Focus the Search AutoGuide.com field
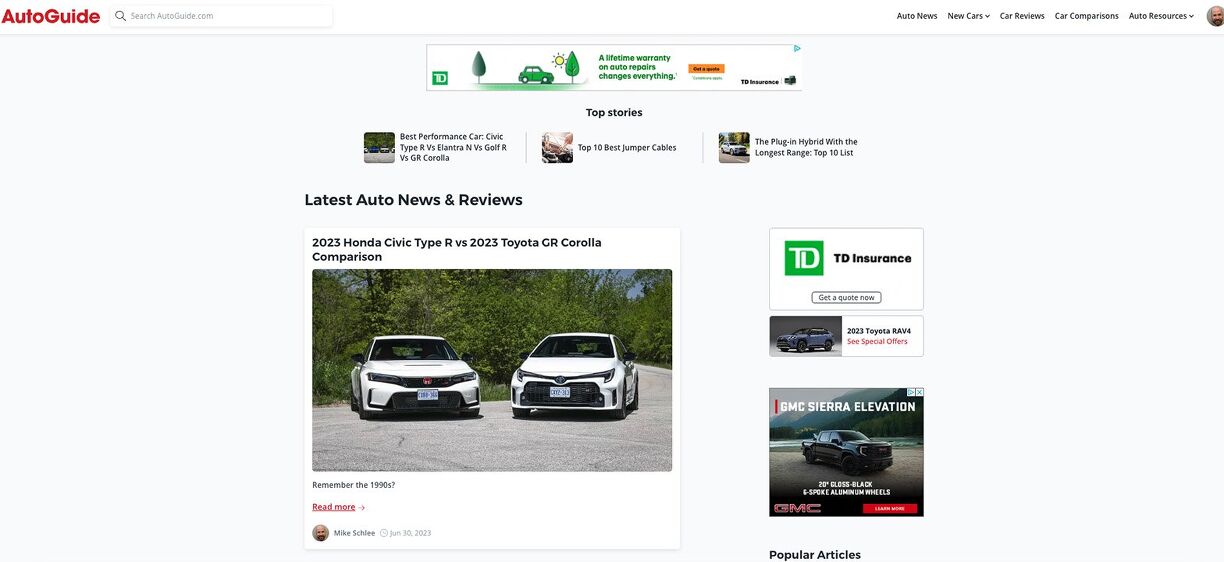 [x=222, y=16]
